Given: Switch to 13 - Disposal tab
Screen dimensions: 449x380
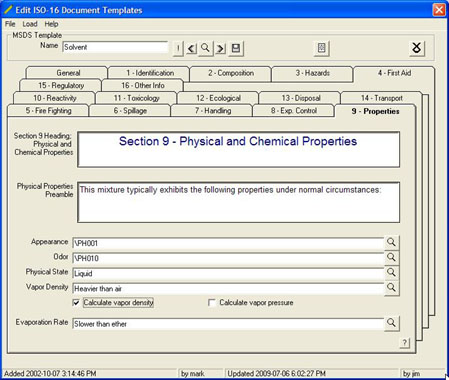Looking at the screenshot, I should point(301,98).
